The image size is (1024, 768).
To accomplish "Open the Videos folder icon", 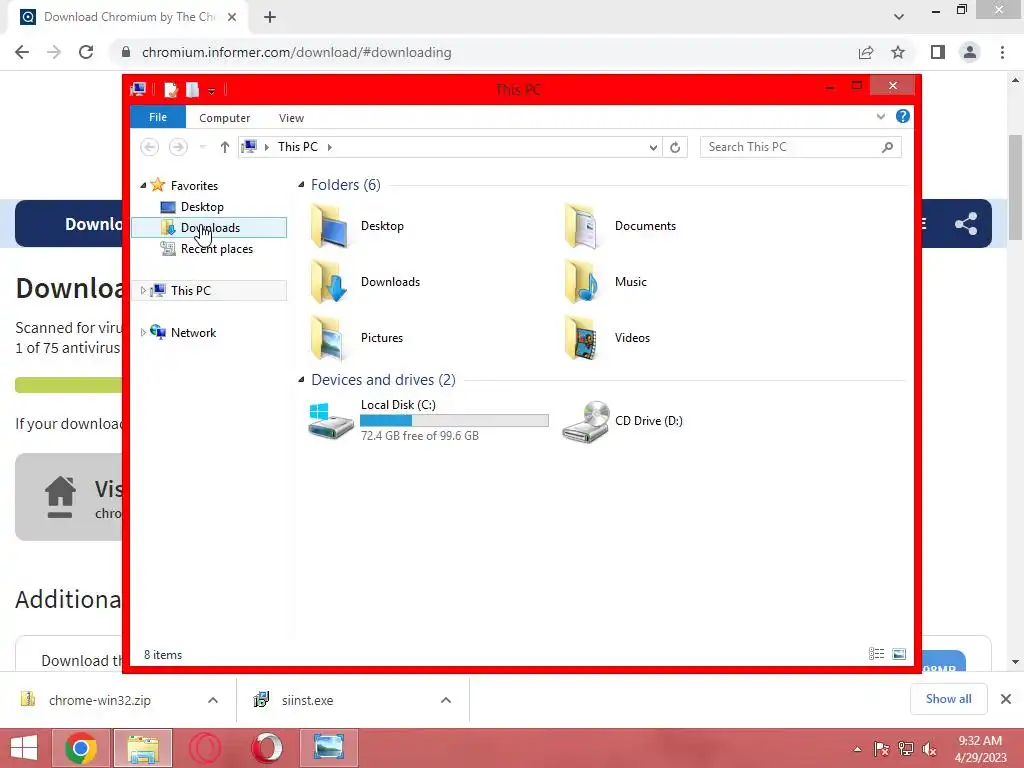I will [582, 338].
